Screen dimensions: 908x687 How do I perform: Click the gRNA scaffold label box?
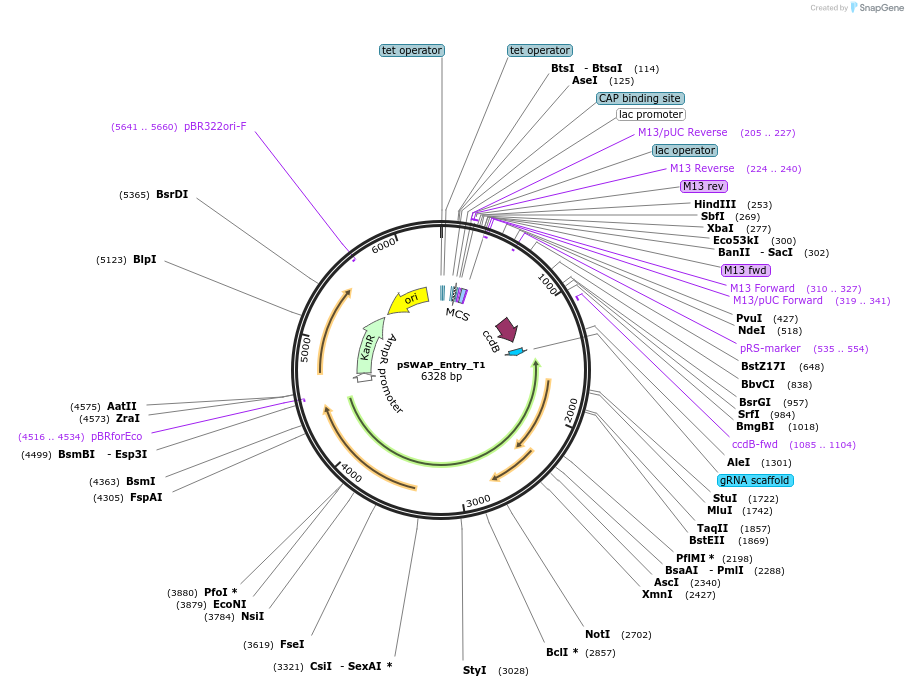755,480
